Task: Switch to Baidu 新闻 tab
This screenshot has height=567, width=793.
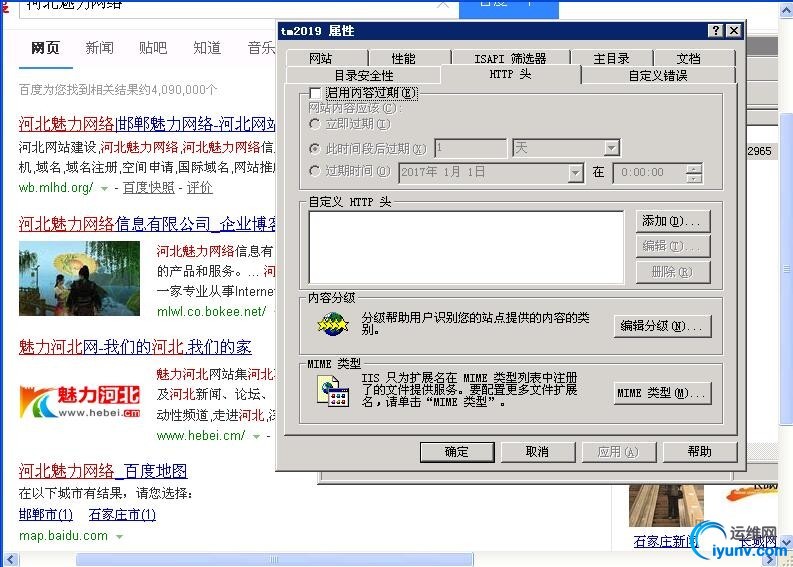Action: (100, 48)
